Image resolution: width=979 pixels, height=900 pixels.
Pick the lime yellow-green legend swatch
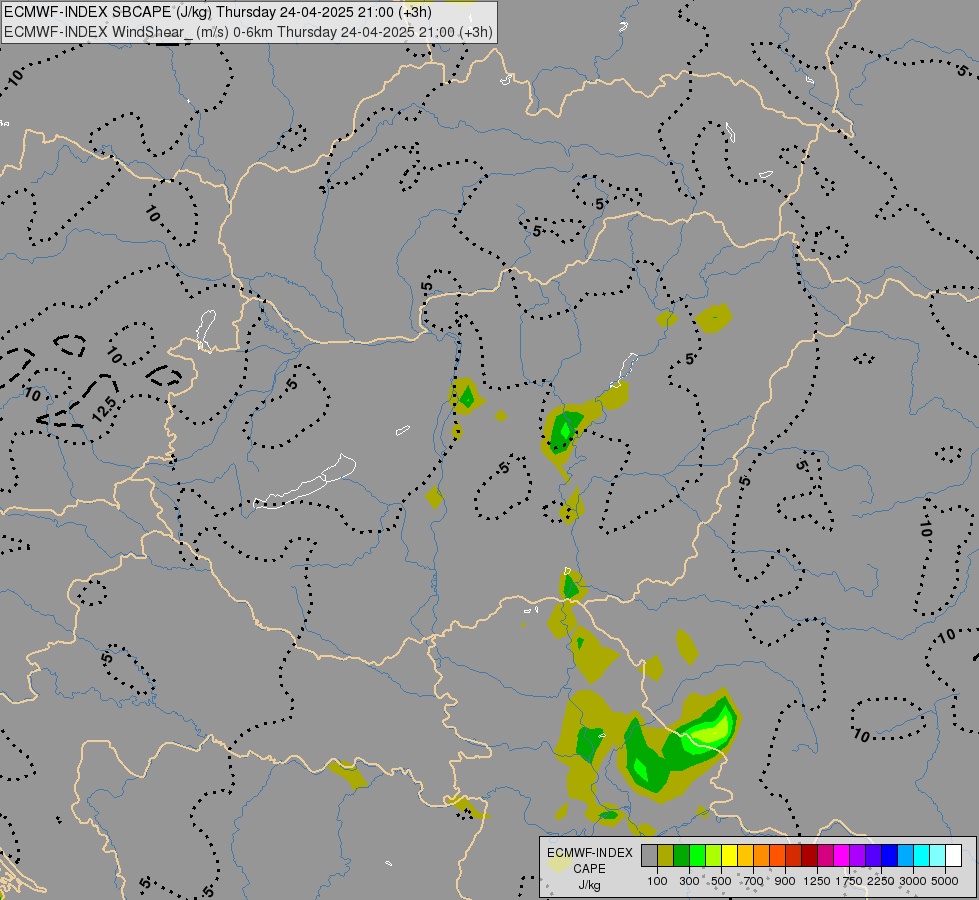coord(714,856)
